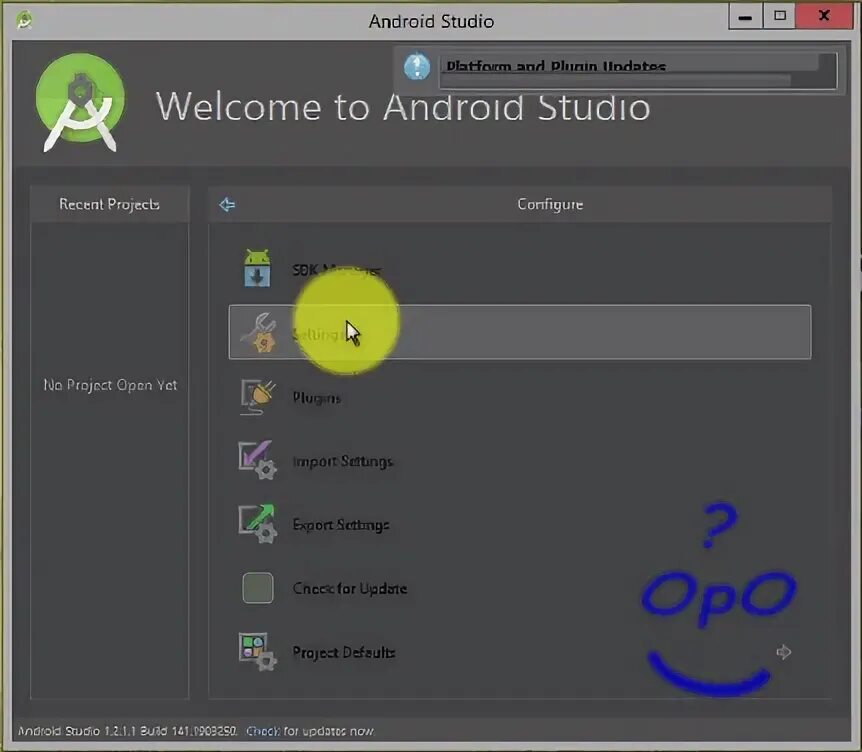Click the Android Studio title bar icon
862x752 pixels.
tap(24, 21)
